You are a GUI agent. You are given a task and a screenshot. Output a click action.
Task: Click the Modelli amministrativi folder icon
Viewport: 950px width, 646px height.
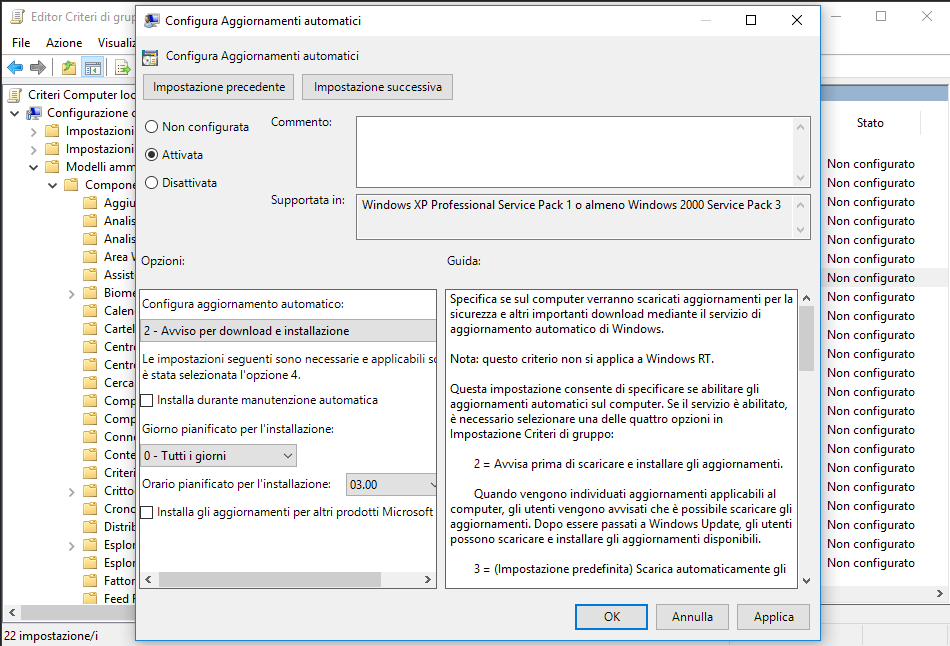53,167
